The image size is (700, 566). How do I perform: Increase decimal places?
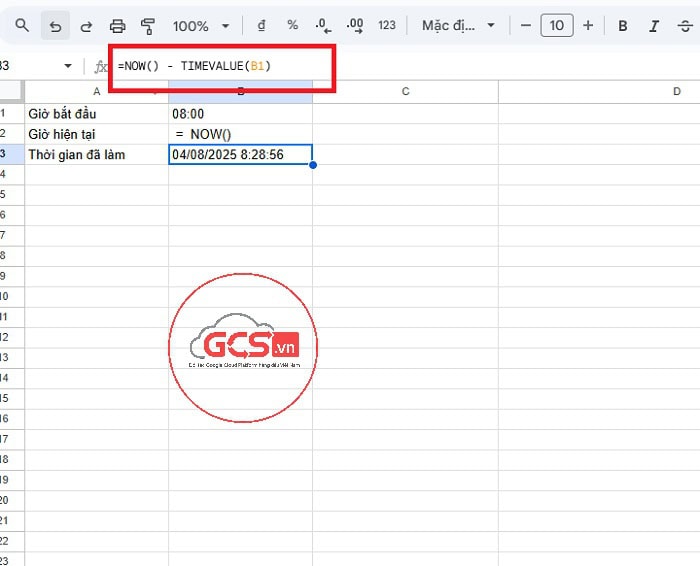354,25
